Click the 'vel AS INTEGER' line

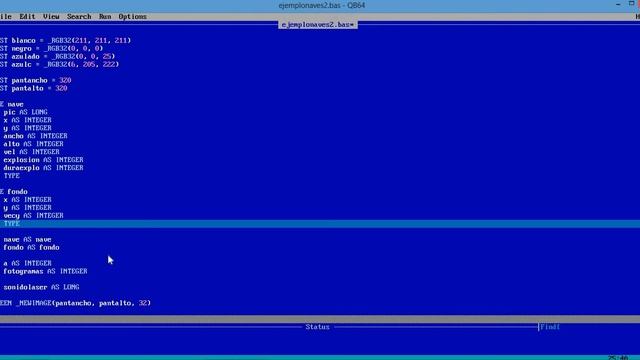click(x=31, y=152)
